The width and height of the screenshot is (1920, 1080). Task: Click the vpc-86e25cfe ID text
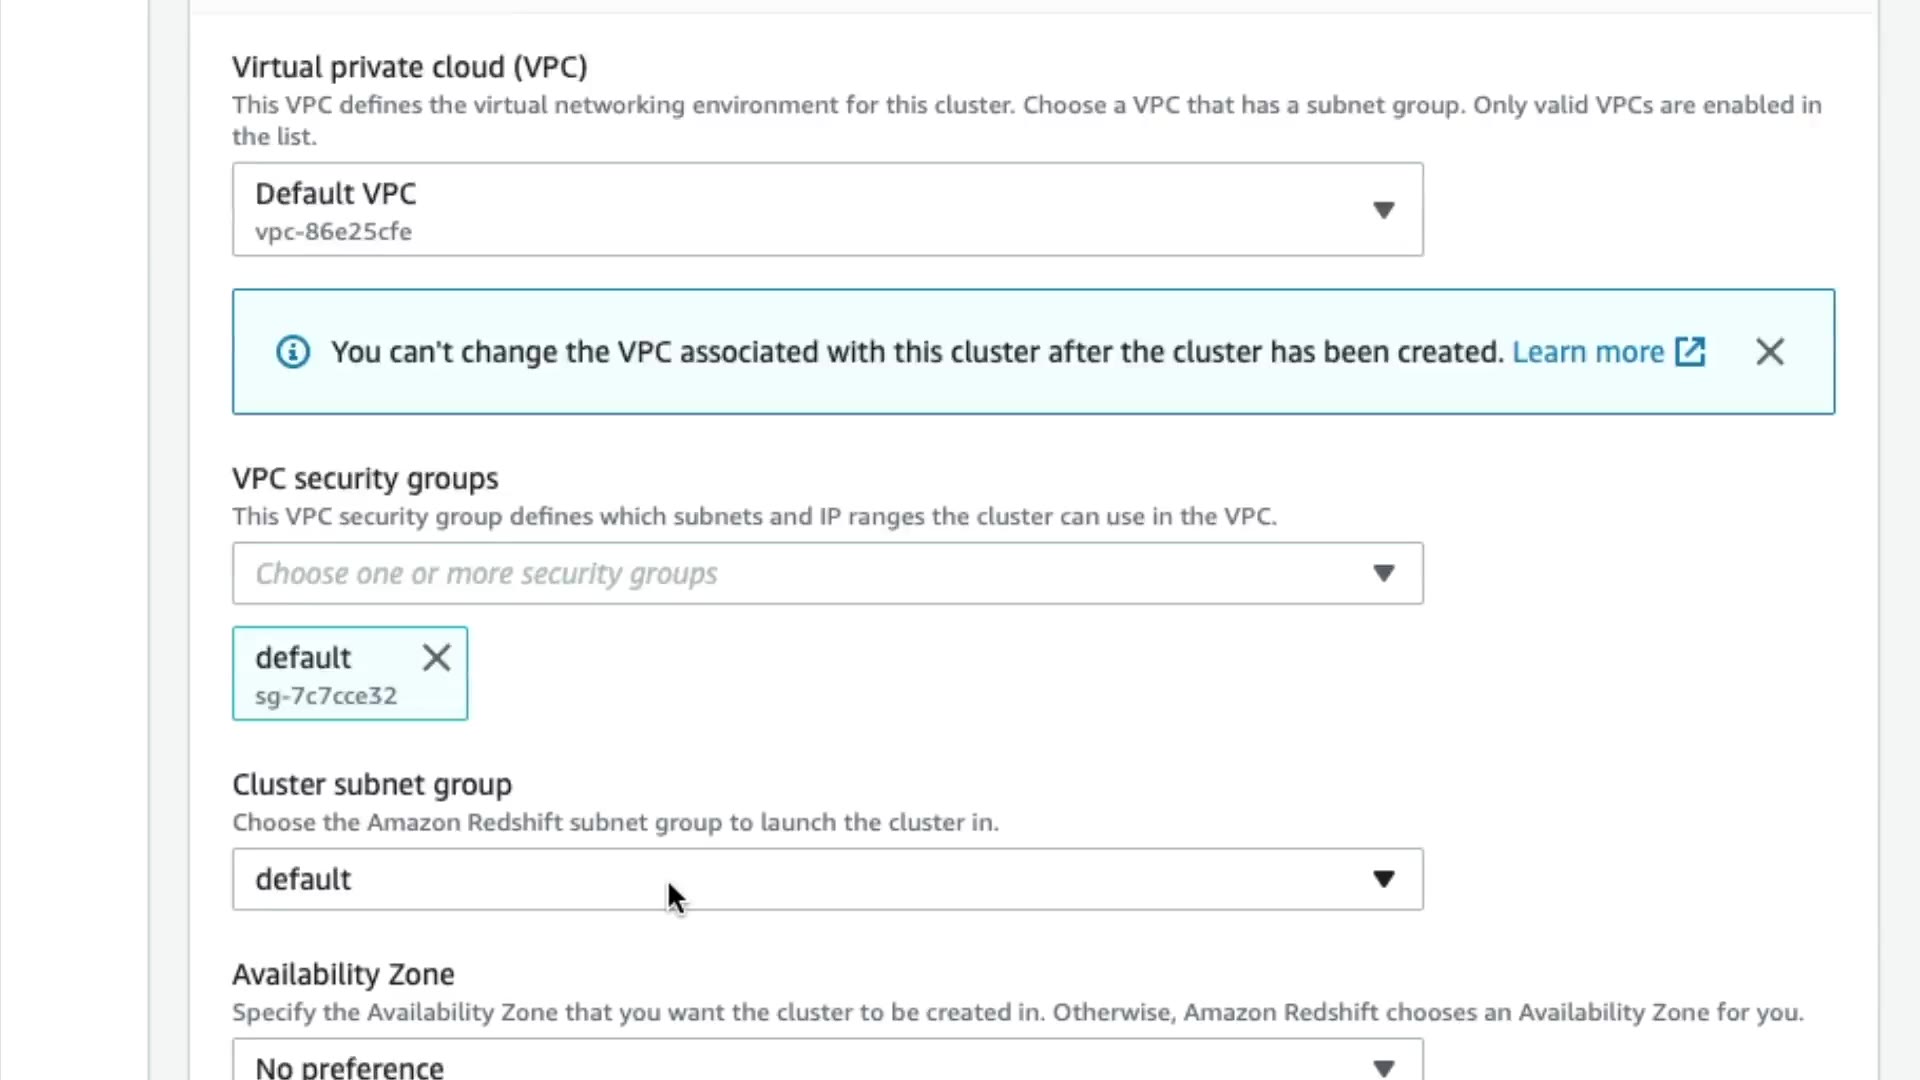333,232
